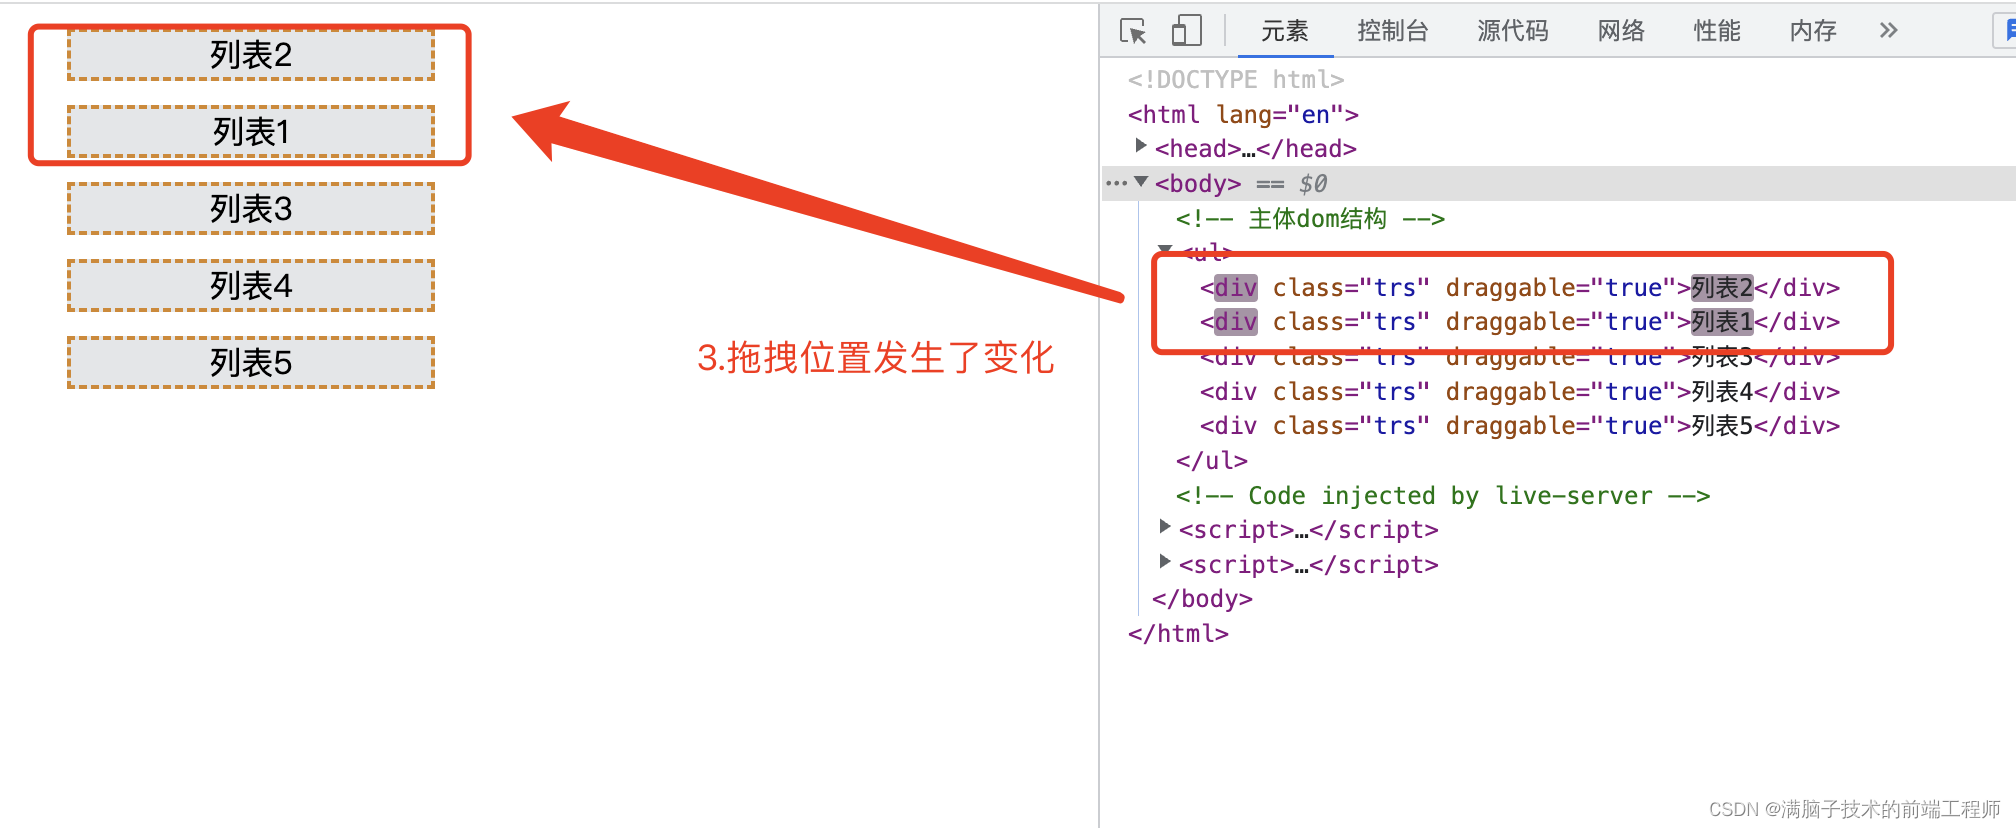This screenshot has width=2016, height=828.
Task: Expand the head element node
Action: pos(1141,147)
